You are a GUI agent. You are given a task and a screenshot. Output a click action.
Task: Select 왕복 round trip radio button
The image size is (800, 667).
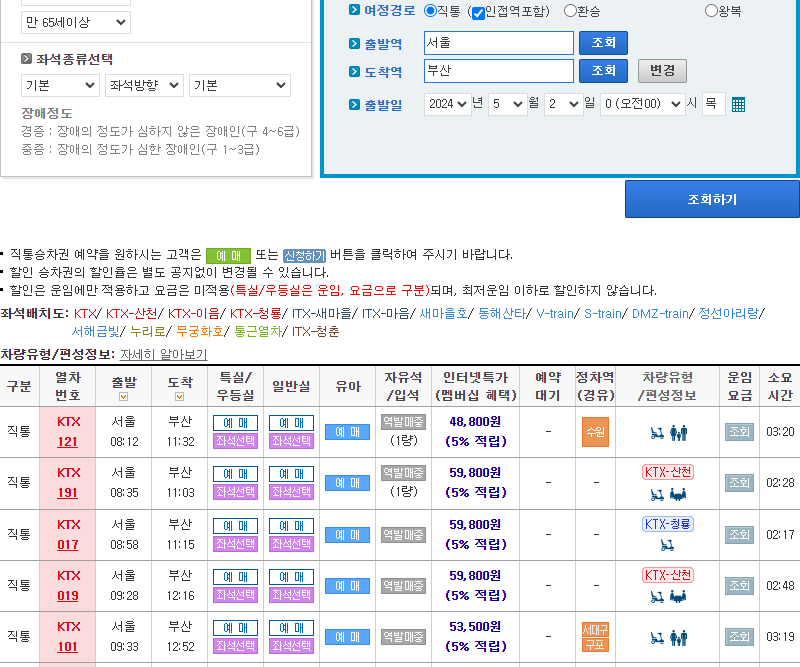(711, 11)
